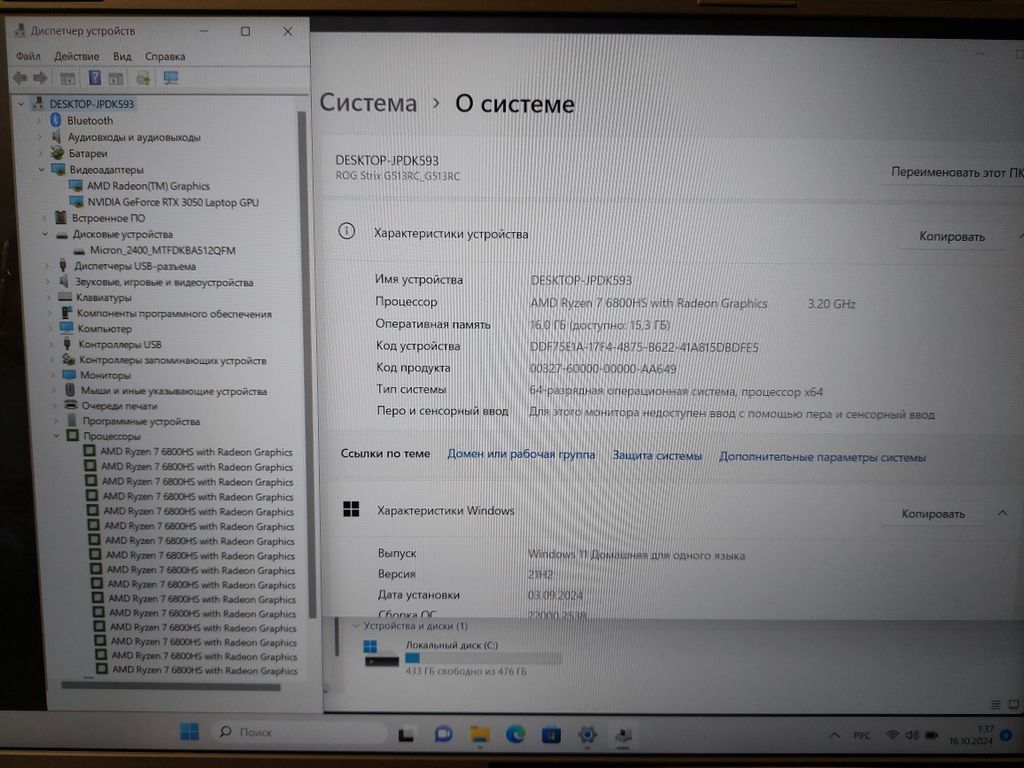This screenshot has height=768, width=1024.
Task: Select Звуковые, игровые и видеоустройства category
Action: tap(164, 282)
